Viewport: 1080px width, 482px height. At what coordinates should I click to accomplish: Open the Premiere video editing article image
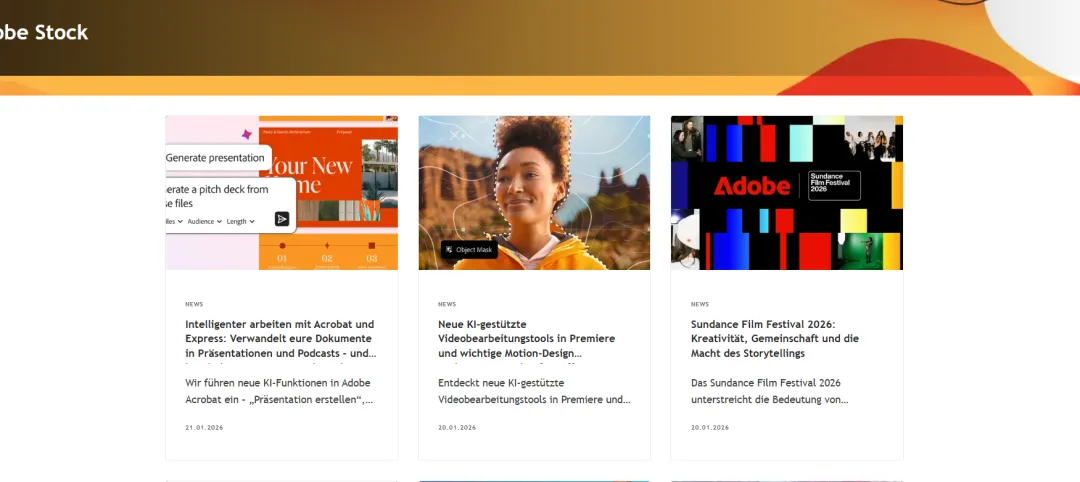(x=534, y=193)
